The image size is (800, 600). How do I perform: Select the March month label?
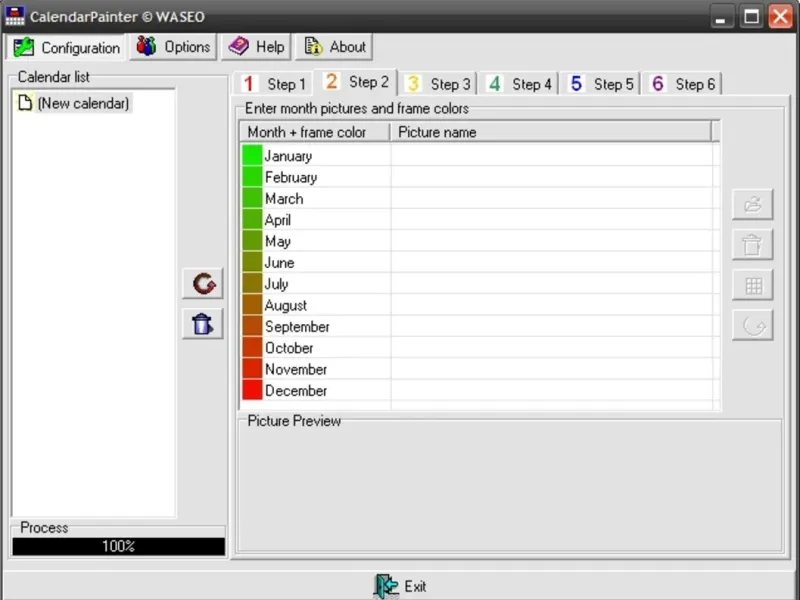click(x=284, y=198)
